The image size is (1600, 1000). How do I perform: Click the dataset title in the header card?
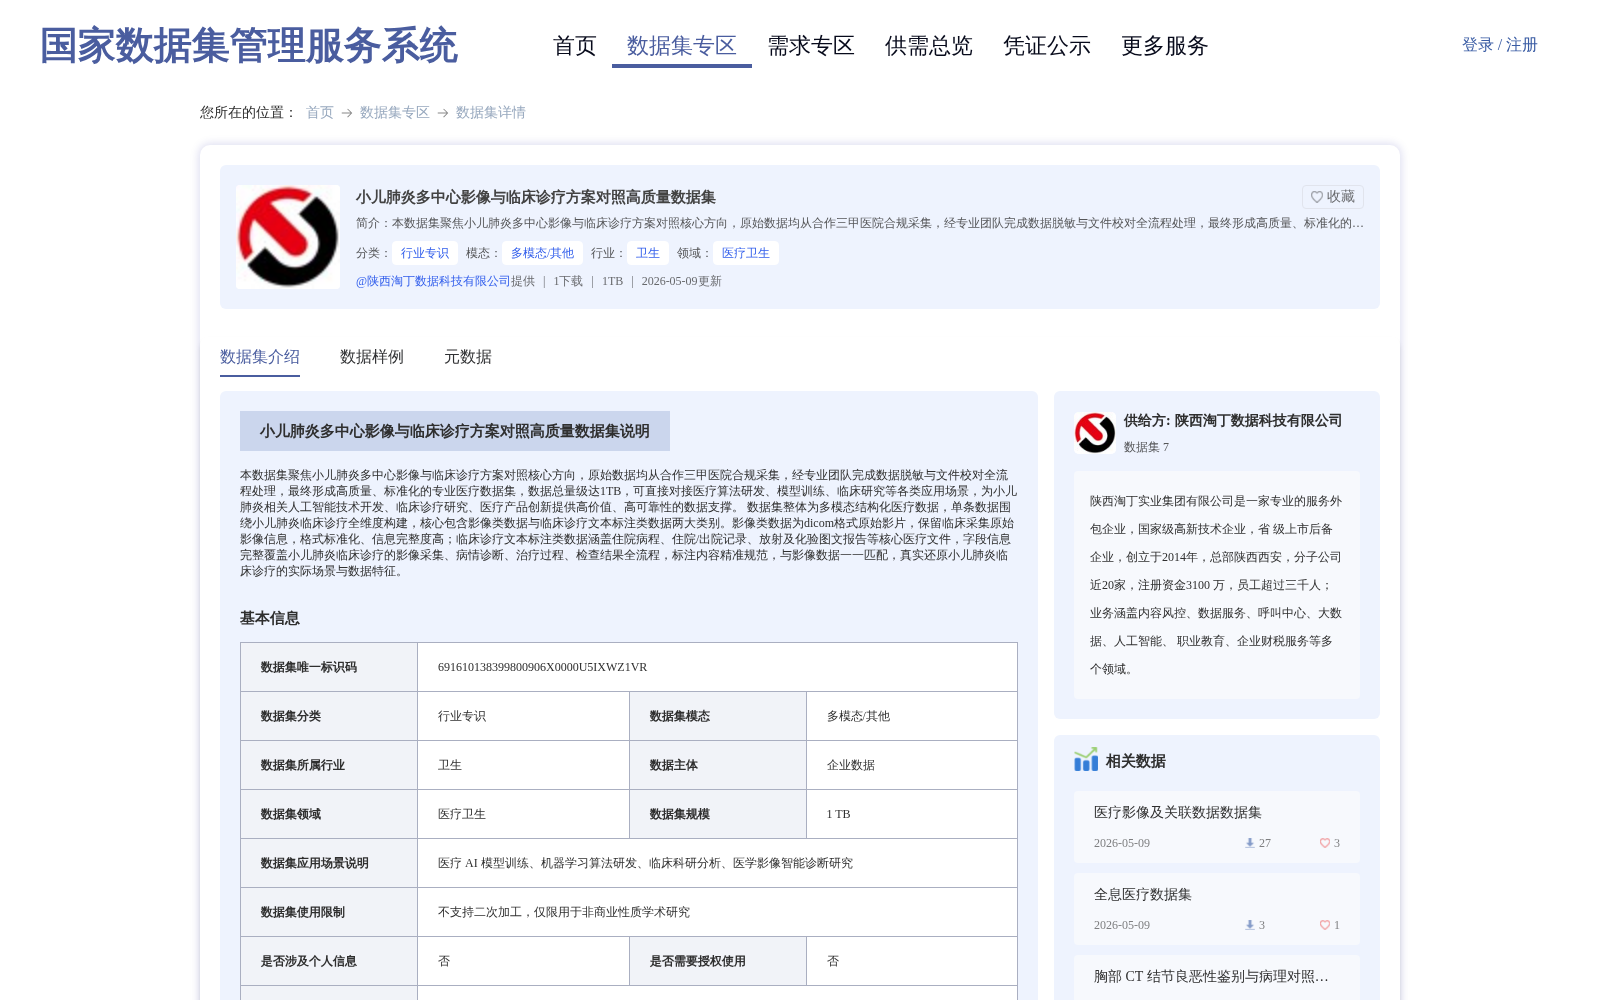coord(536,197)
